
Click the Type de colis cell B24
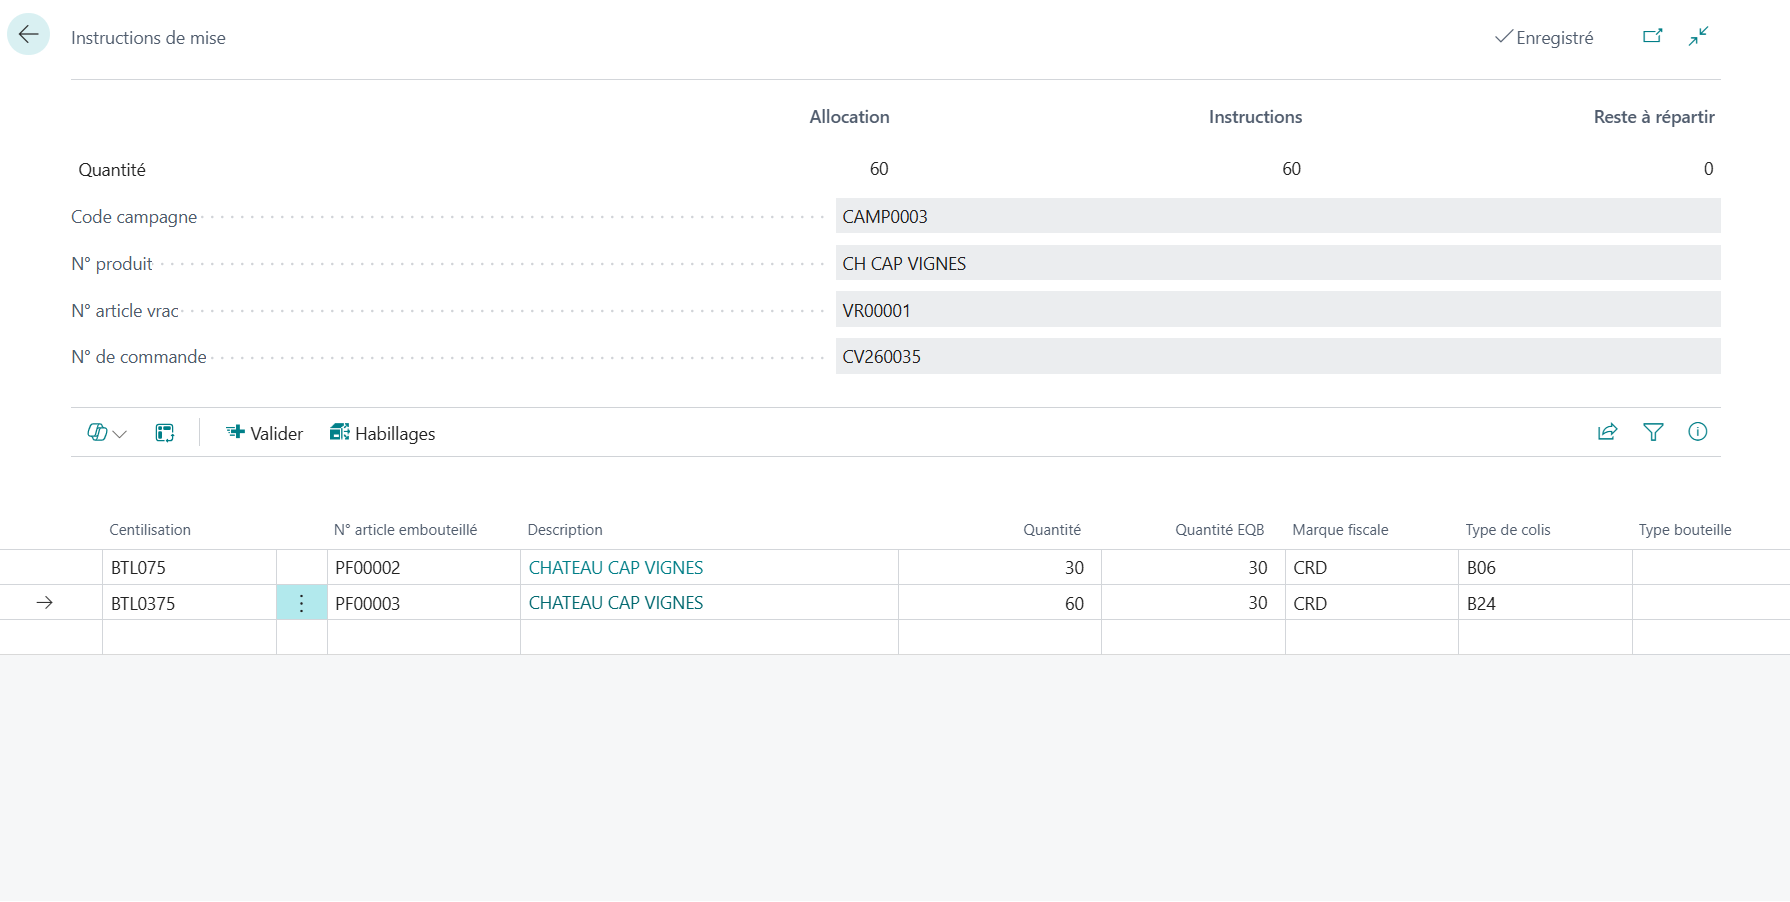(1545, 603)
